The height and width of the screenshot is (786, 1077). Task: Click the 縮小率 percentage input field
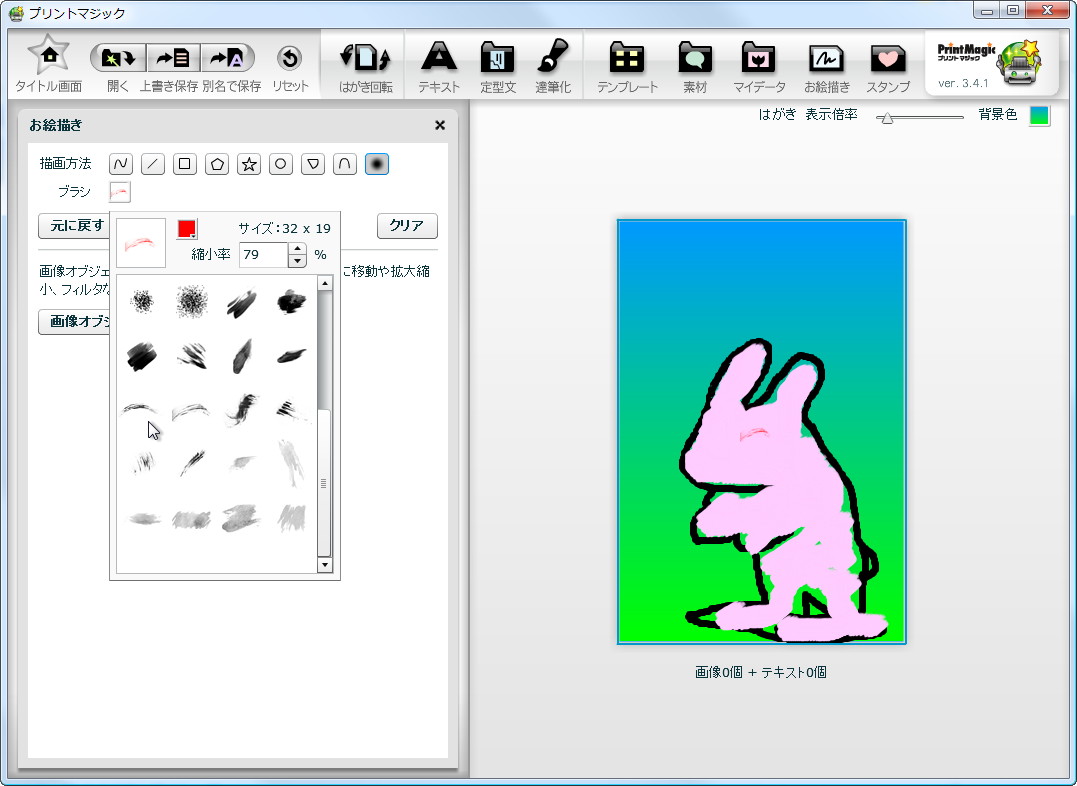tap(264, 255)
